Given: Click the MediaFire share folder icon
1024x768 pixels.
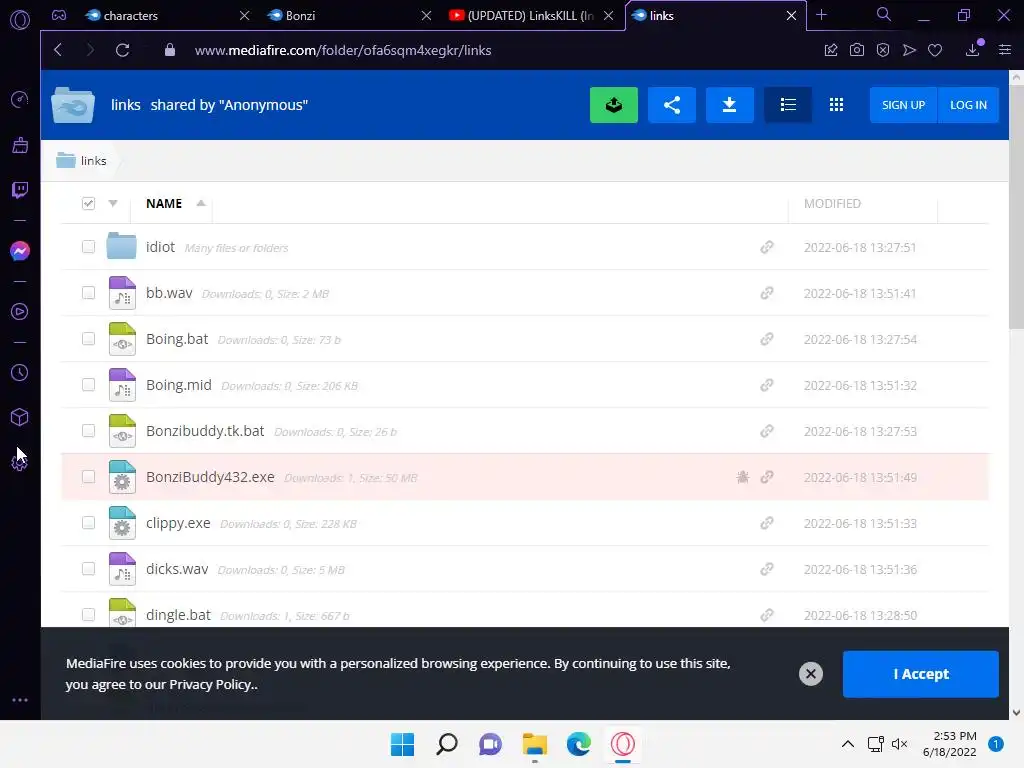Looking at the screenshot, I should [x=671, y=104].
